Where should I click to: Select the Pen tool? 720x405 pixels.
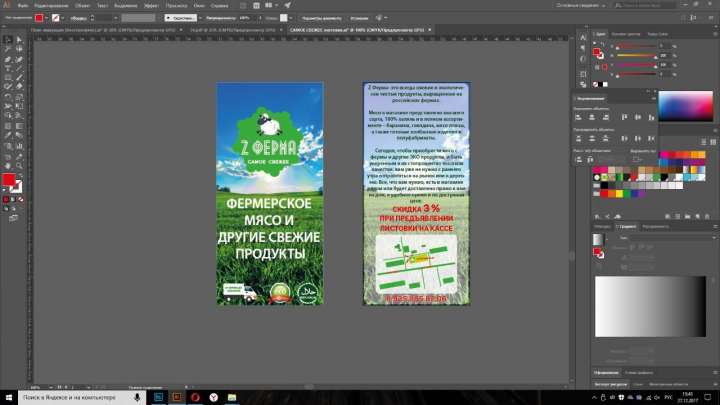point(8,59)
